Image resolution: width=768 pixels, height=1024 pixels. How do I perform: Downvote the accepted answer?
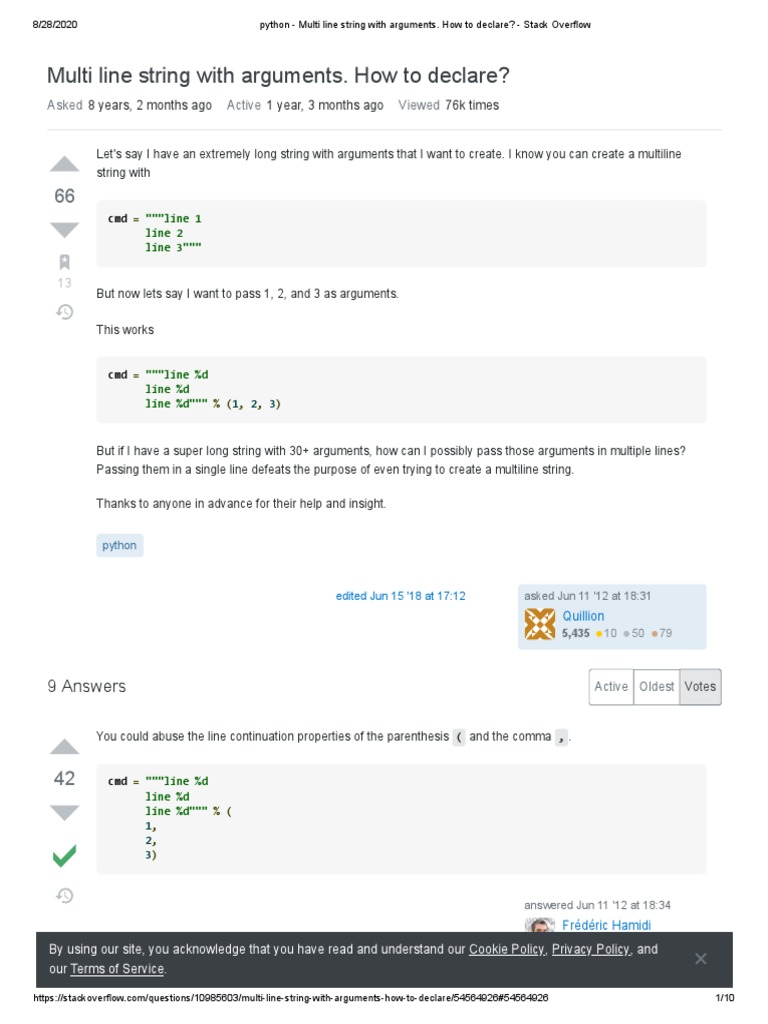click(64, 812)
